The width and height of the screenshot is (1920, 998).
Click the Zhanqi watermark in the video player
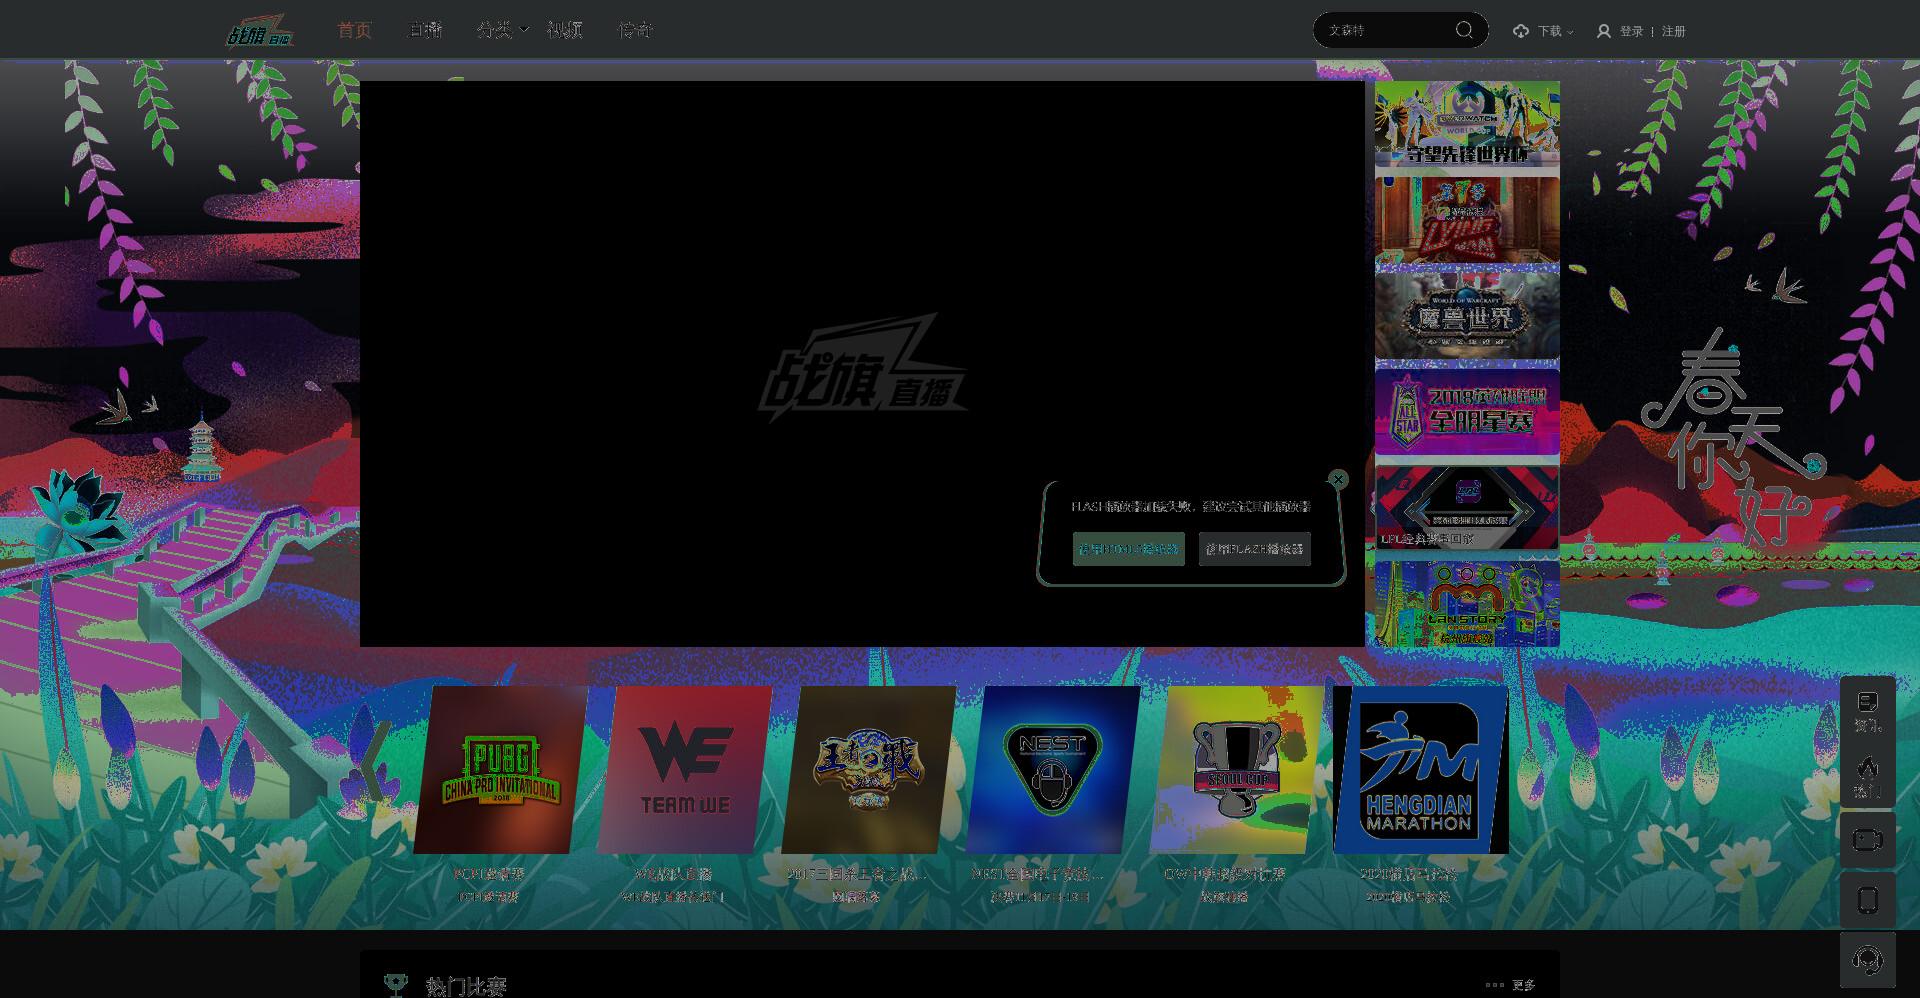pos(862,368)
